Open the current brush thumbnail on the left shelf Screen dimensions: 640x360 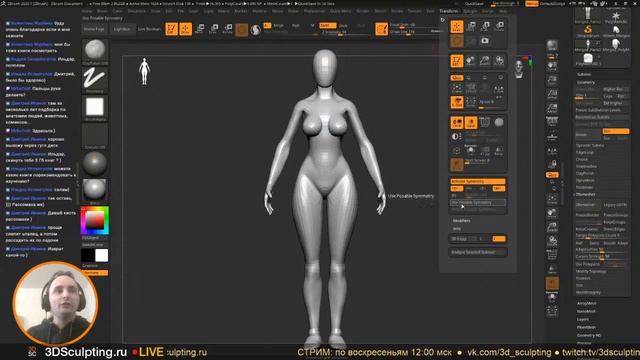tap(95, 52)
